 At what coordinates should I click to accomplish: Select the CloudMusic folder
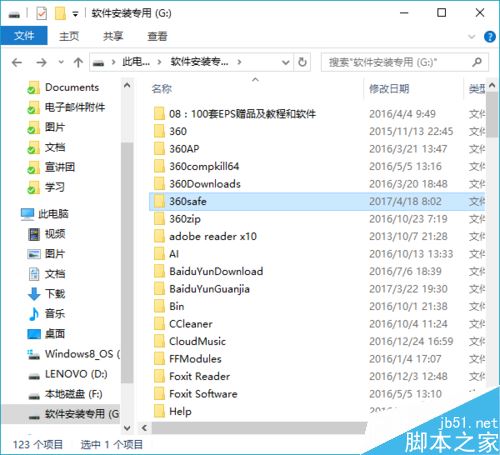click(197, 341)
